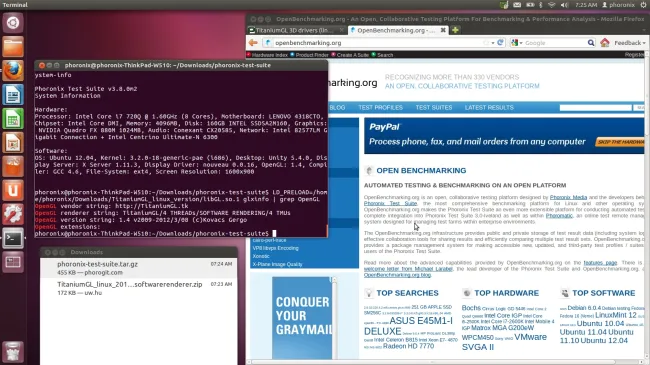The image size is (650, 365).
Task: Click the VMware SVGA II hardware tag
Action: (504, 342)
